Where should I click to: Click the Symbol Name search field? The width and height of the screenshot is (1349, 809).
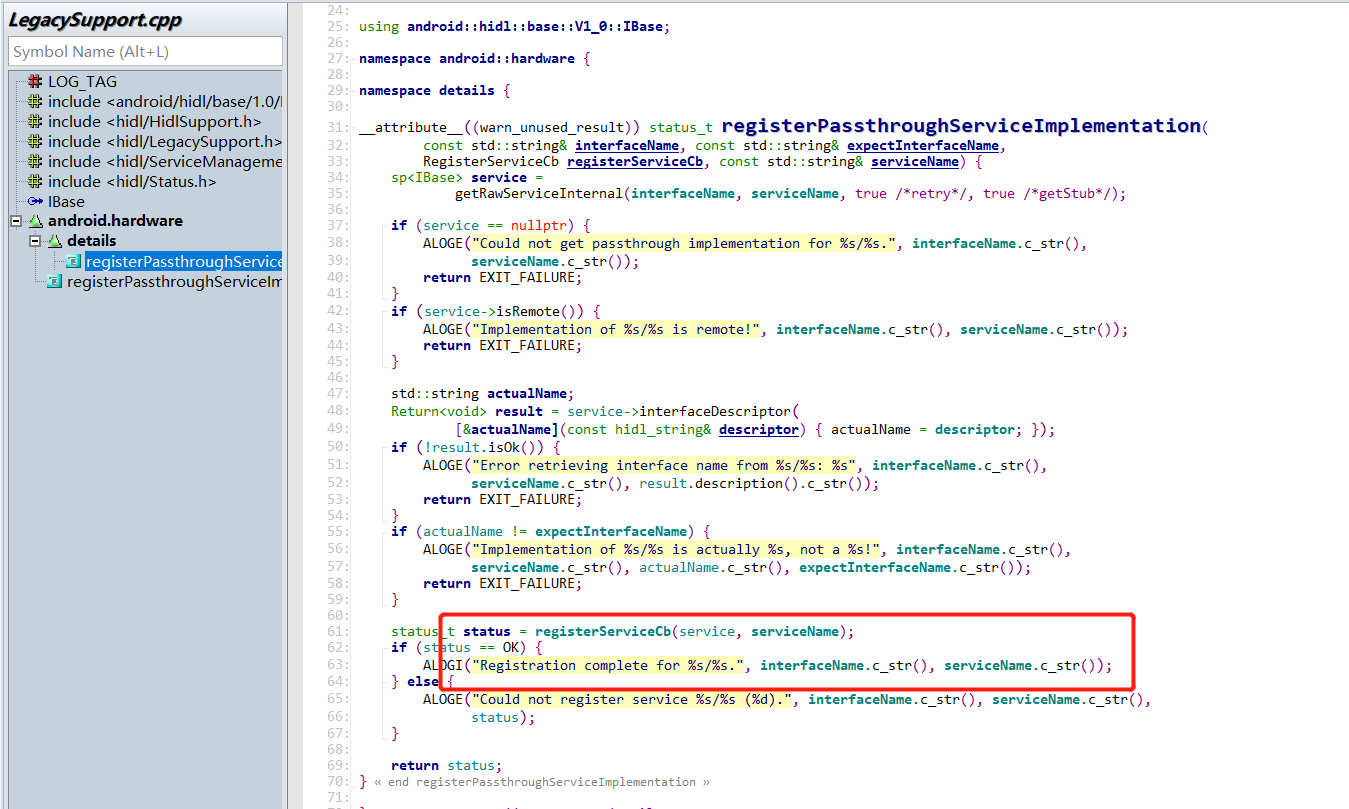(x=146, y=51)
